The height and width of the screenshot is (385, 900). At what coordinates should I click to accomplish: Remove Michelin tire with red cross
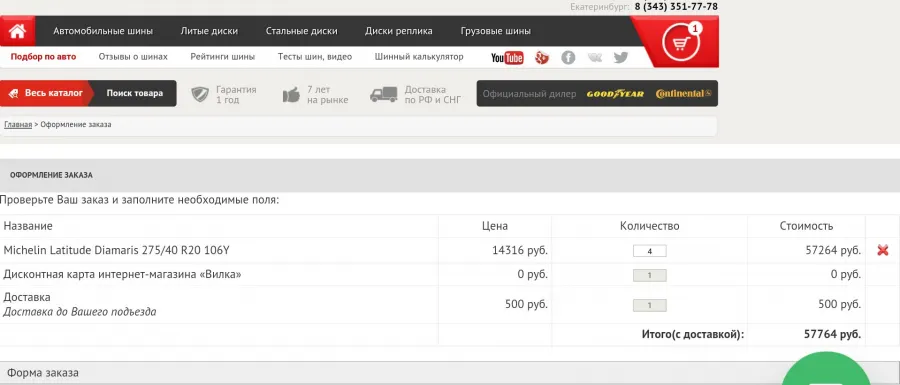click(x=883, y=250)
